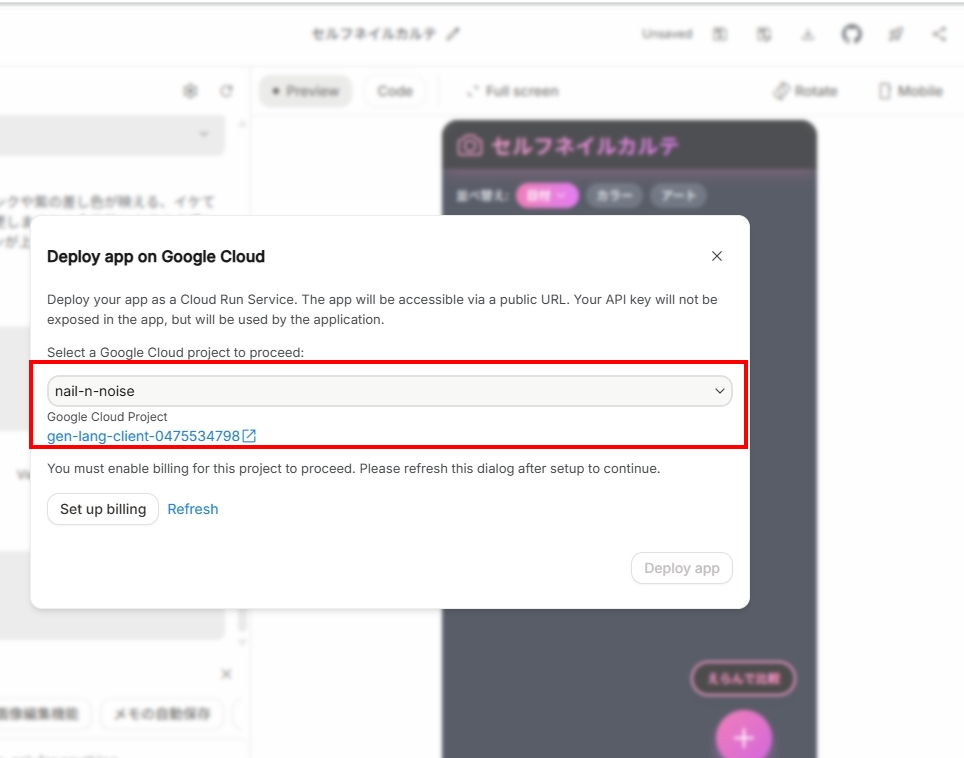This screenshot has height=758, width=964.
Task: Select the Preview tab
Action: pyautogui.click(x=305, y=91)
